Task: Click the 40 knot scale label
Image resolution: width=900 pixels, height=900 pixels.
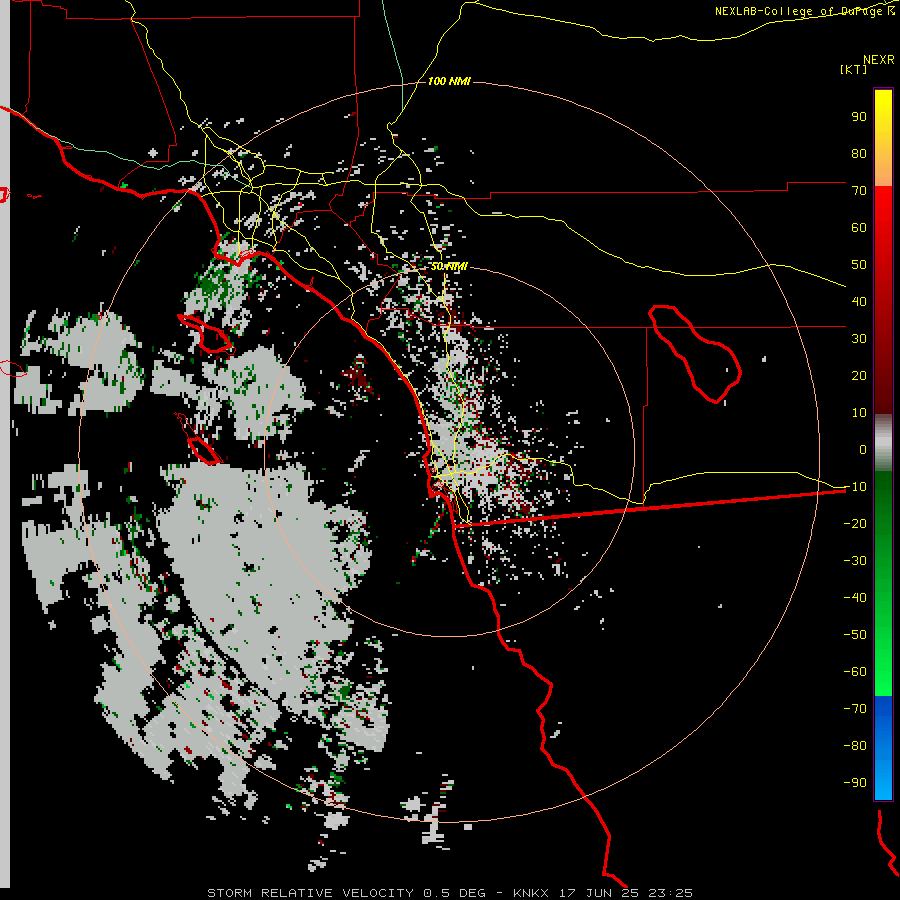Action: pos(859,301)
